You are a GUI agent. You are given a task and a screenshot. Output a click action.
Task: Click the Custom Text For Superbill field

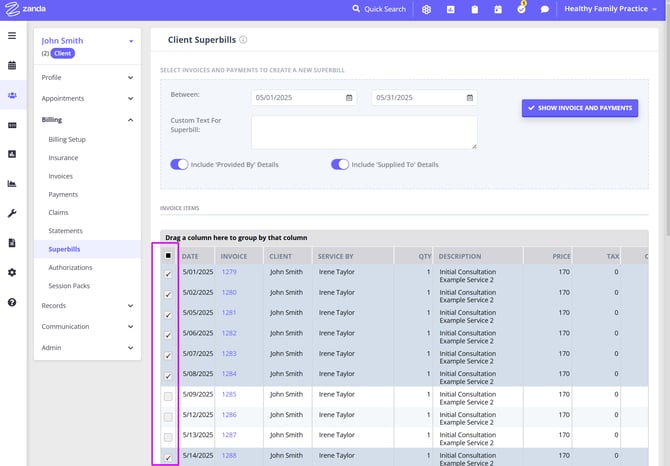pyautogui.click(x=363, y=132)
